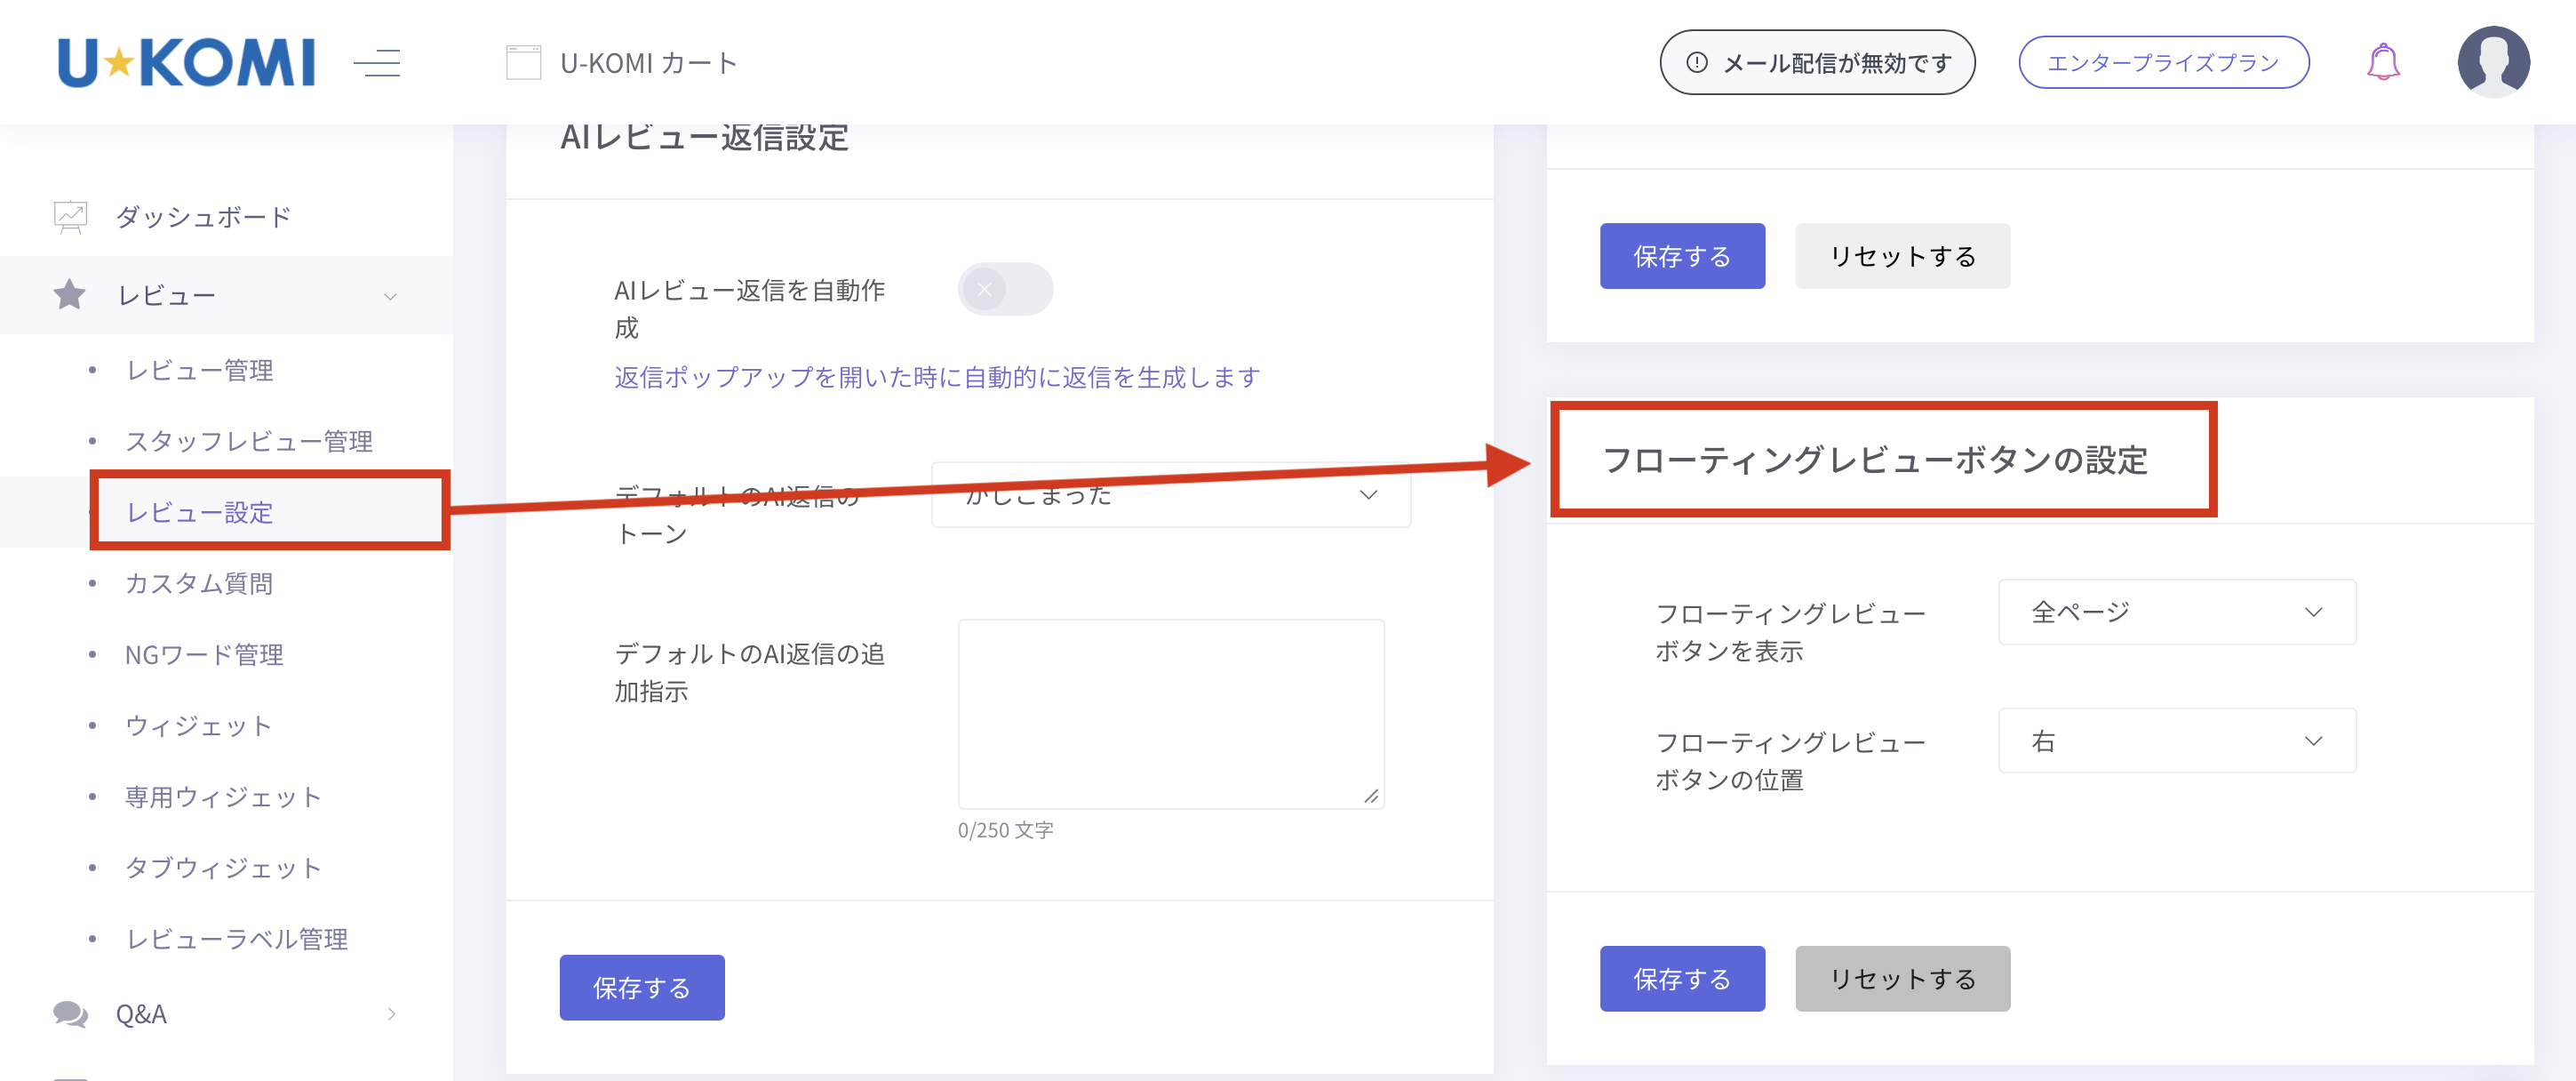This screenshot has width=2576, height=1081.
Task: Enable AI review auto-reply toggle
Action: [x=1004, y=289]
